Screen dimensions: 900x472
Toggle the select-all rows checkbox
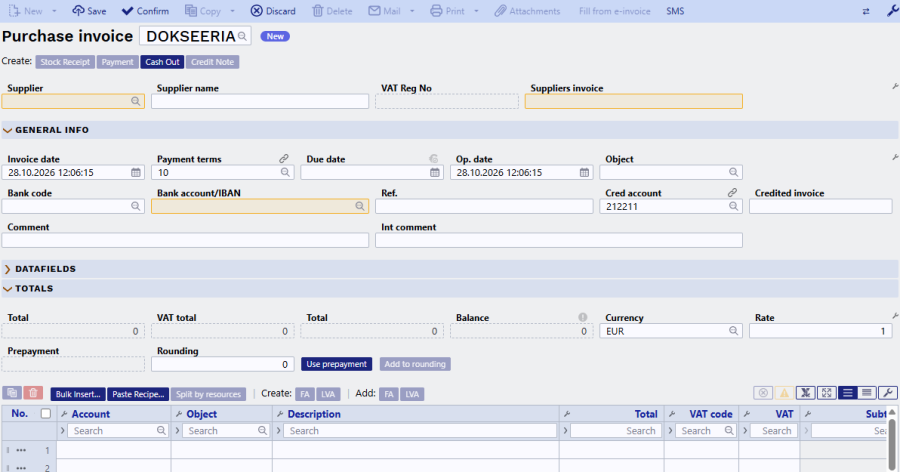point(46,413)
